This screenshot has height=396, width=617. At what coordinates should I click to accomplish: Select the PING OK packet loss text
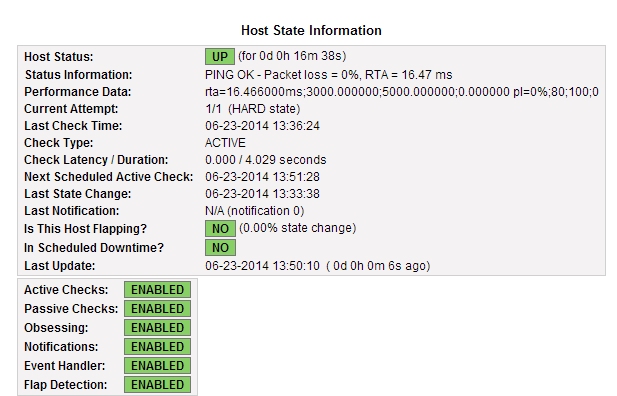tap(329, 75)
